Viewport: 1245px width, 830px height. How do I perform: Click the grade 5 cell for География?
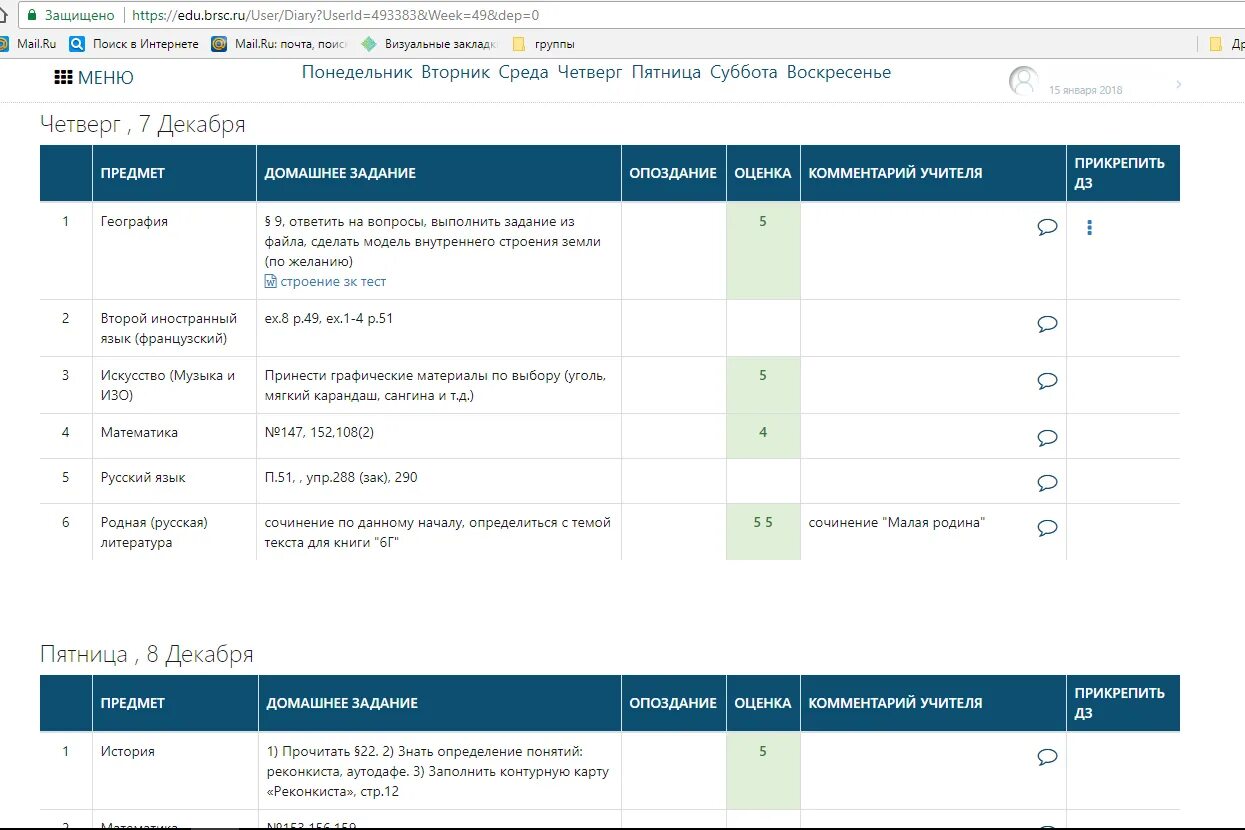point(763,251)
